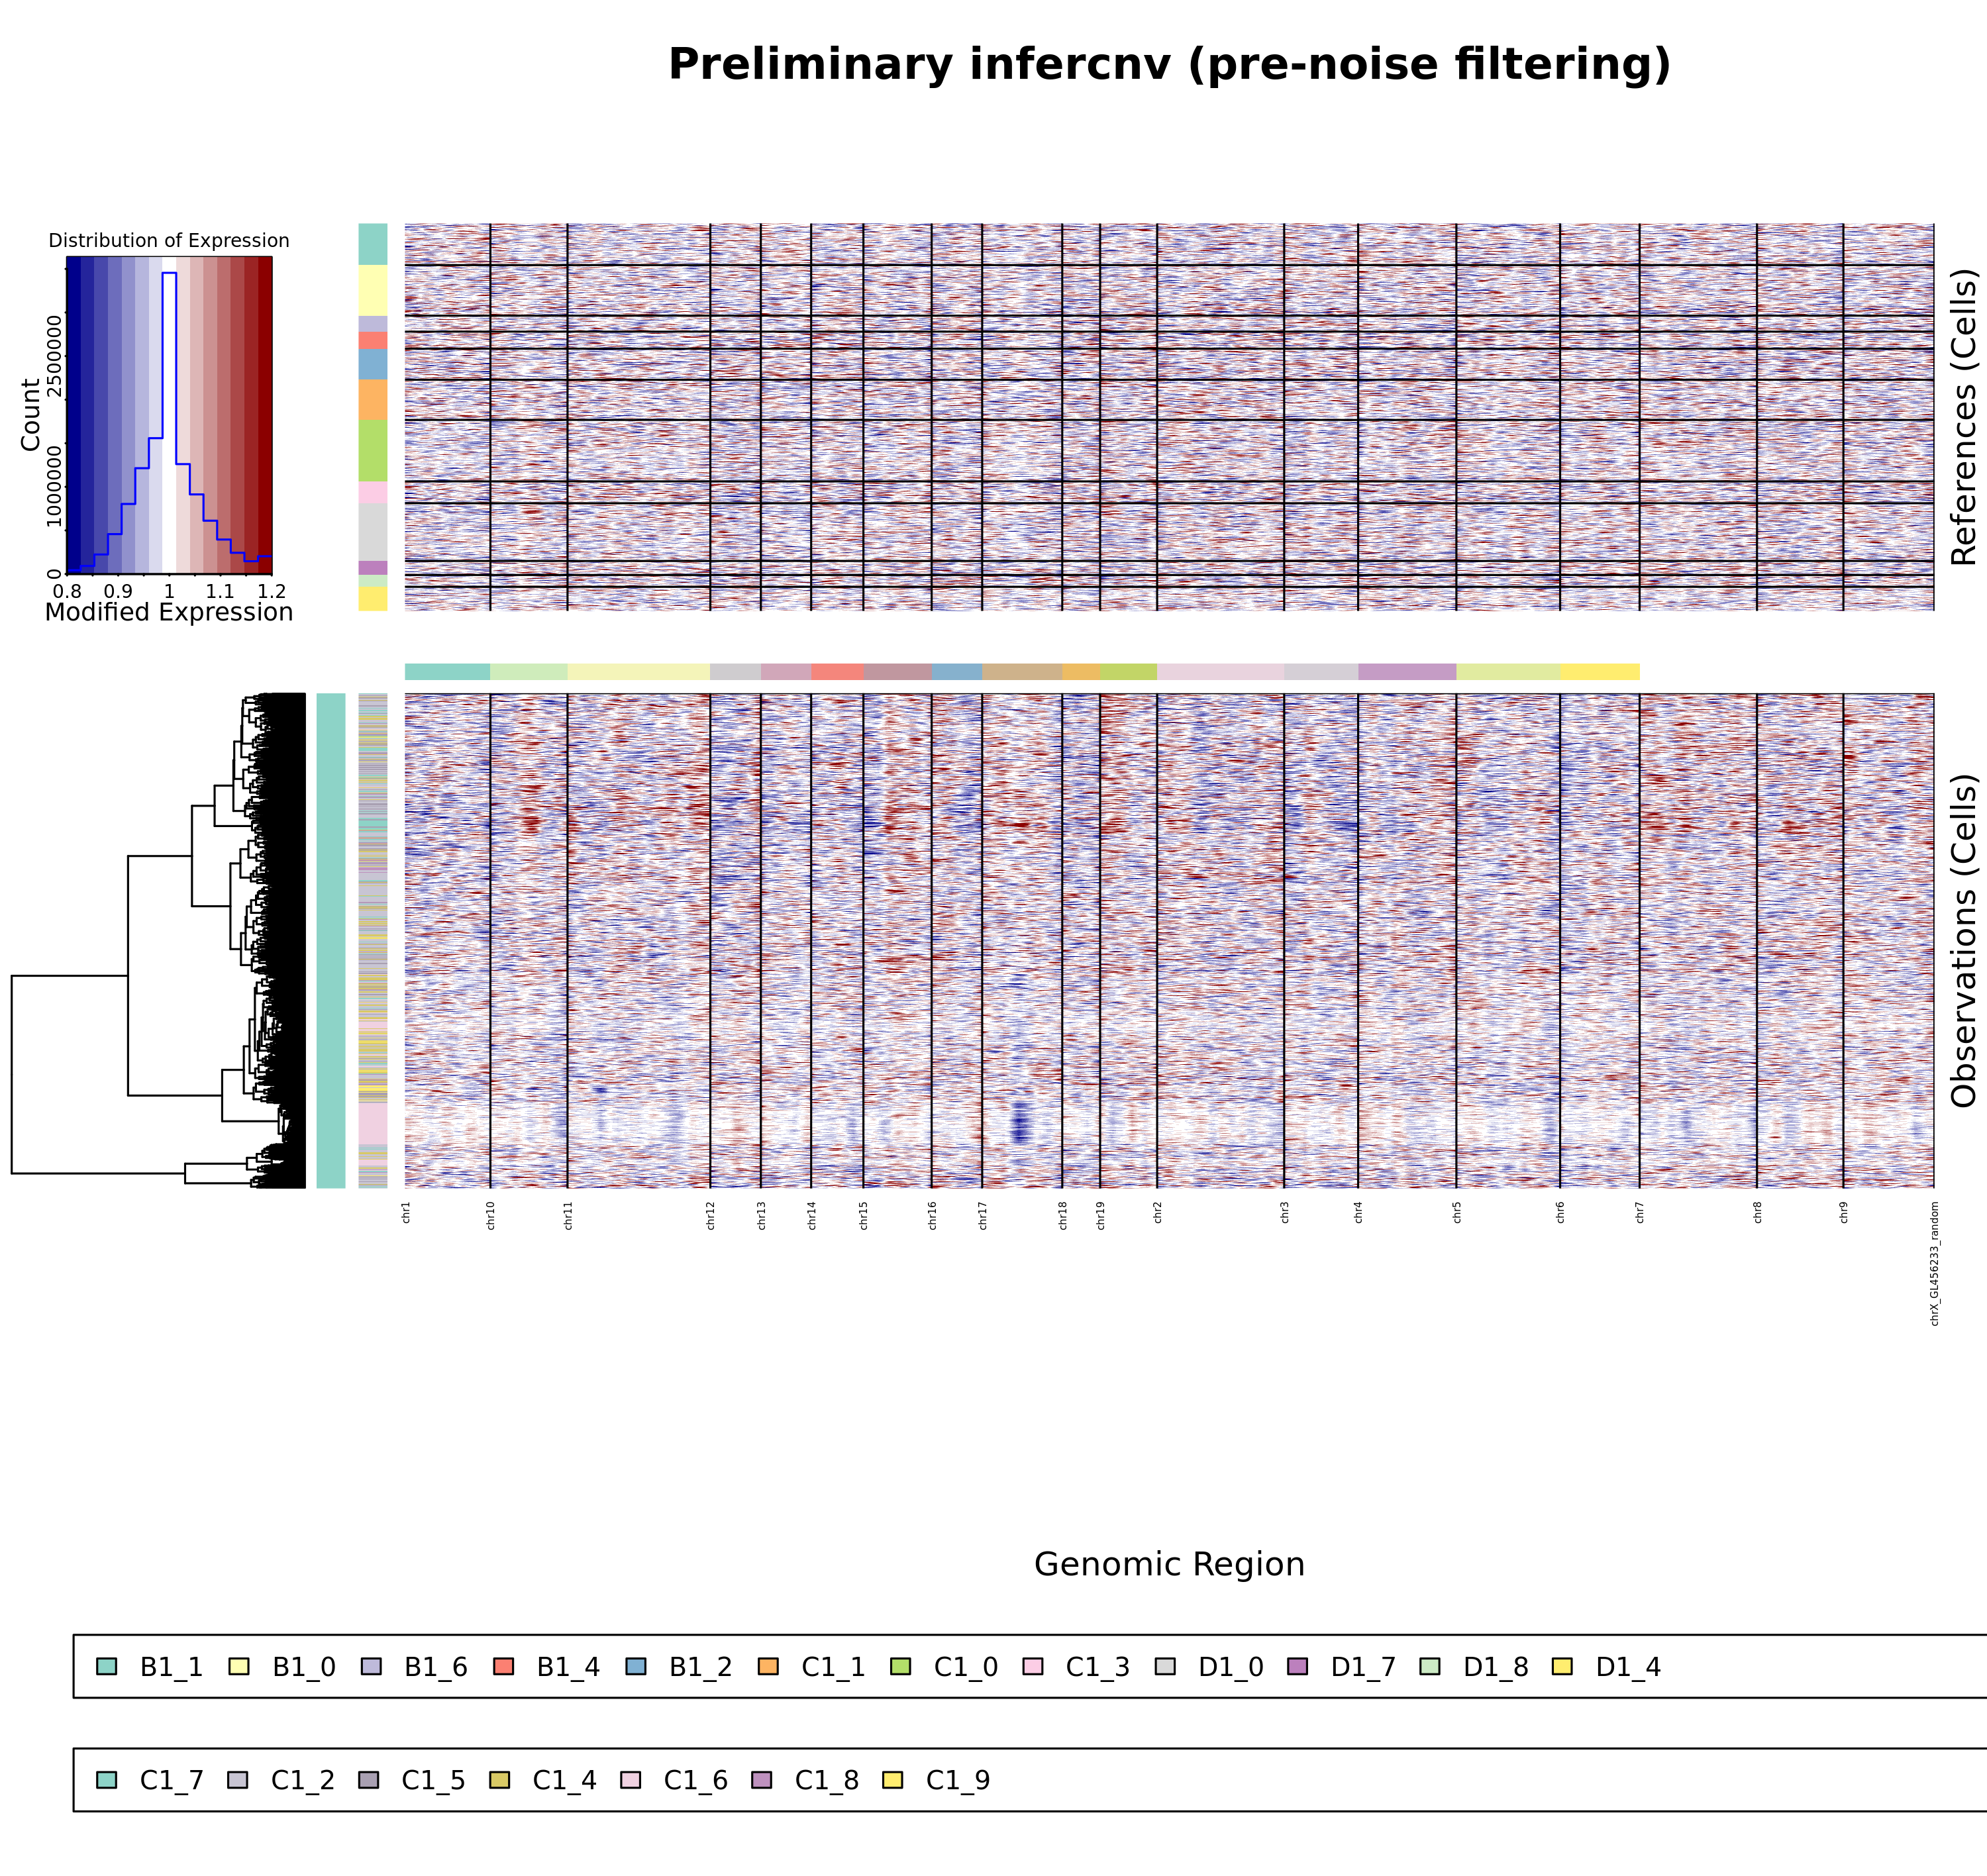This screenshot has height=1876, width=1987.
Task: Click the chr1 axis label
Action: pos(407,1212)
